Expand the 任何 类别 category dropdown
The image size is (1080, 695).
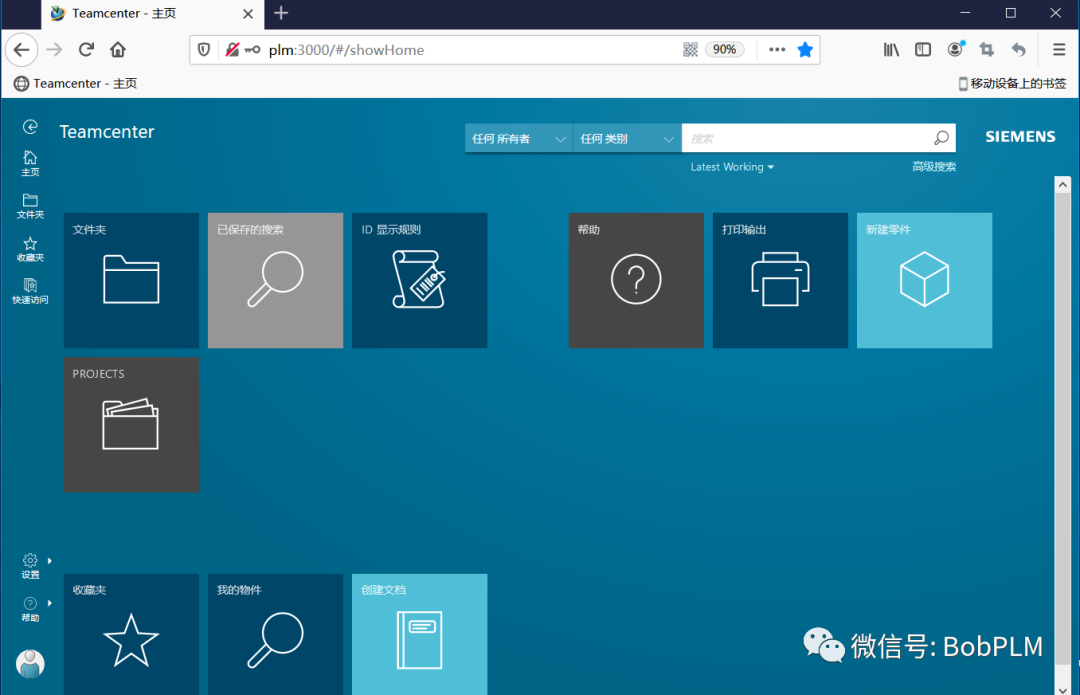pos(627,138)
